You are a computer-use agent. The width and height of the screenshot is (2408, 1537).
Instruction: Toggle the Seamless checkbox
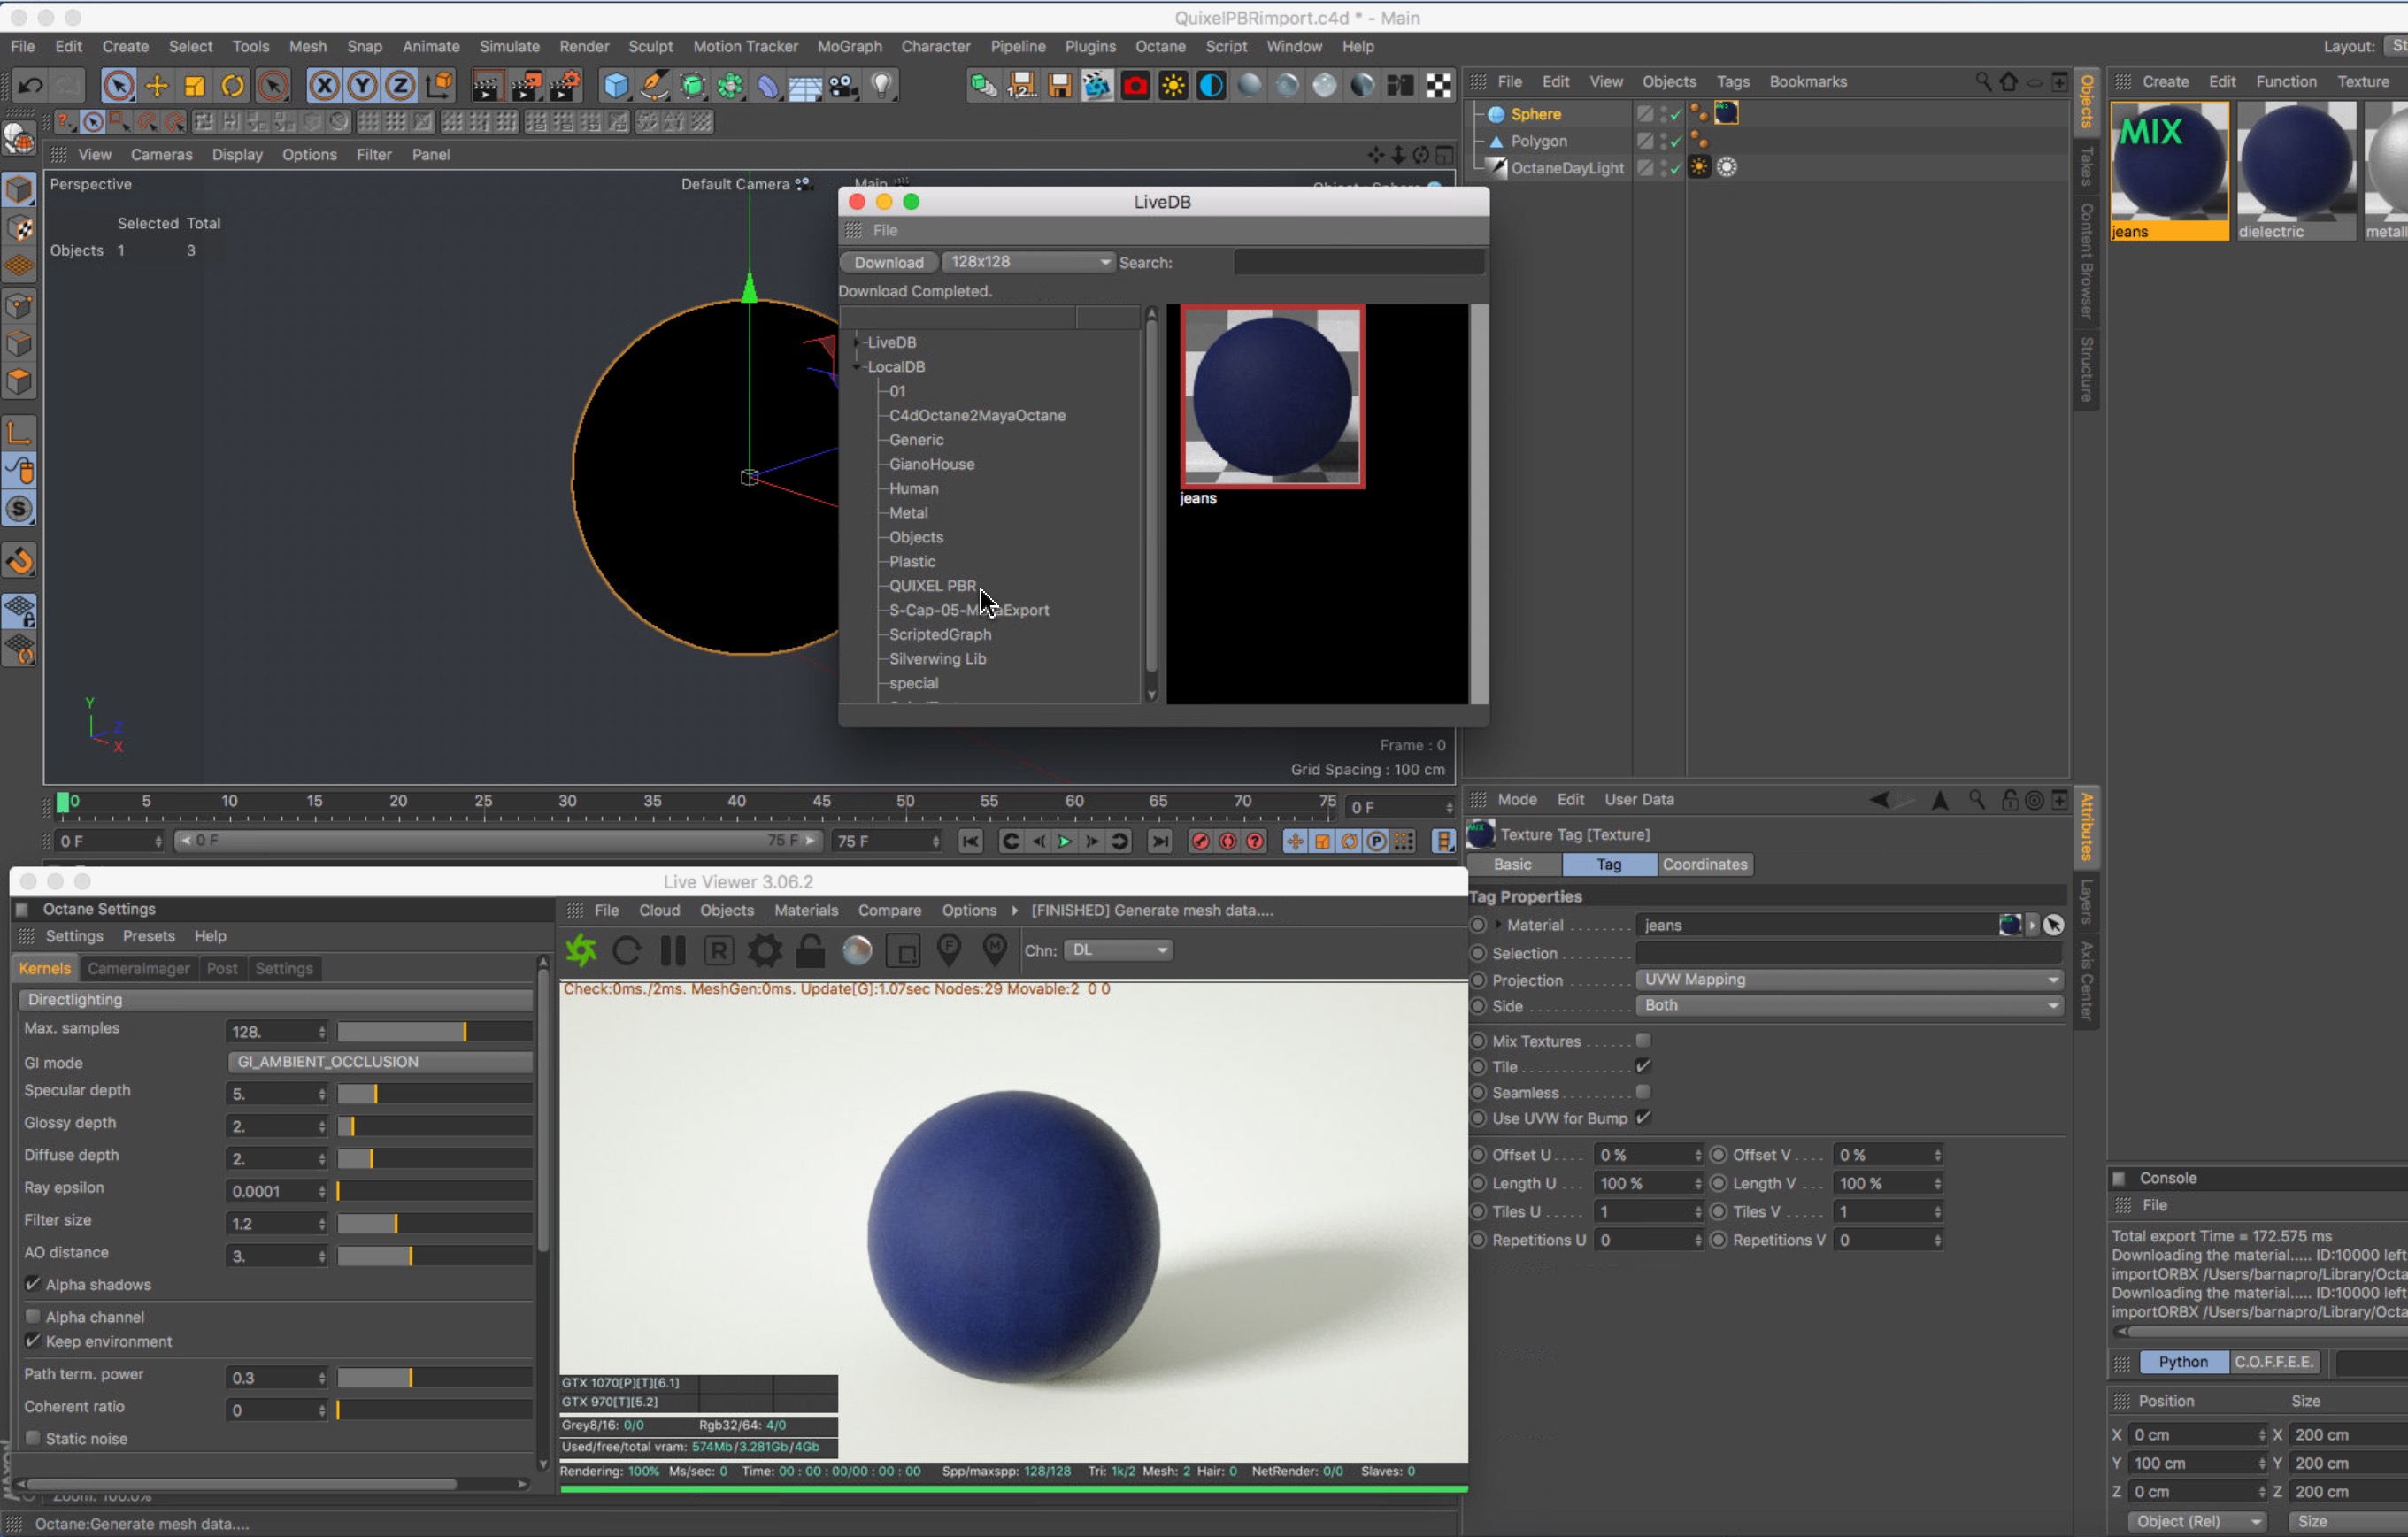click(1643, 1093)
